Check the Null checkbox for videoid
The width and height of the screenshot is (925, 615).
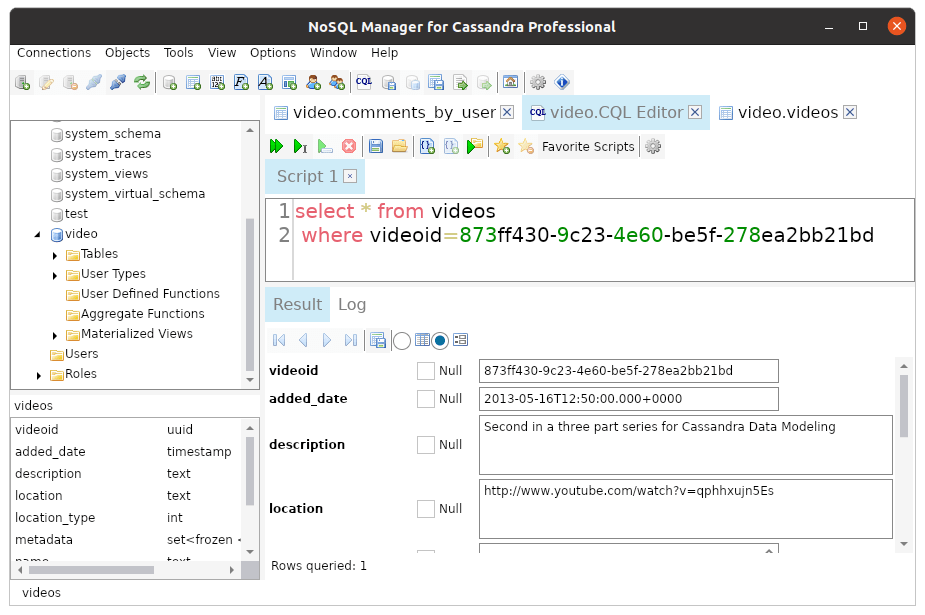(x=426, y=371)
